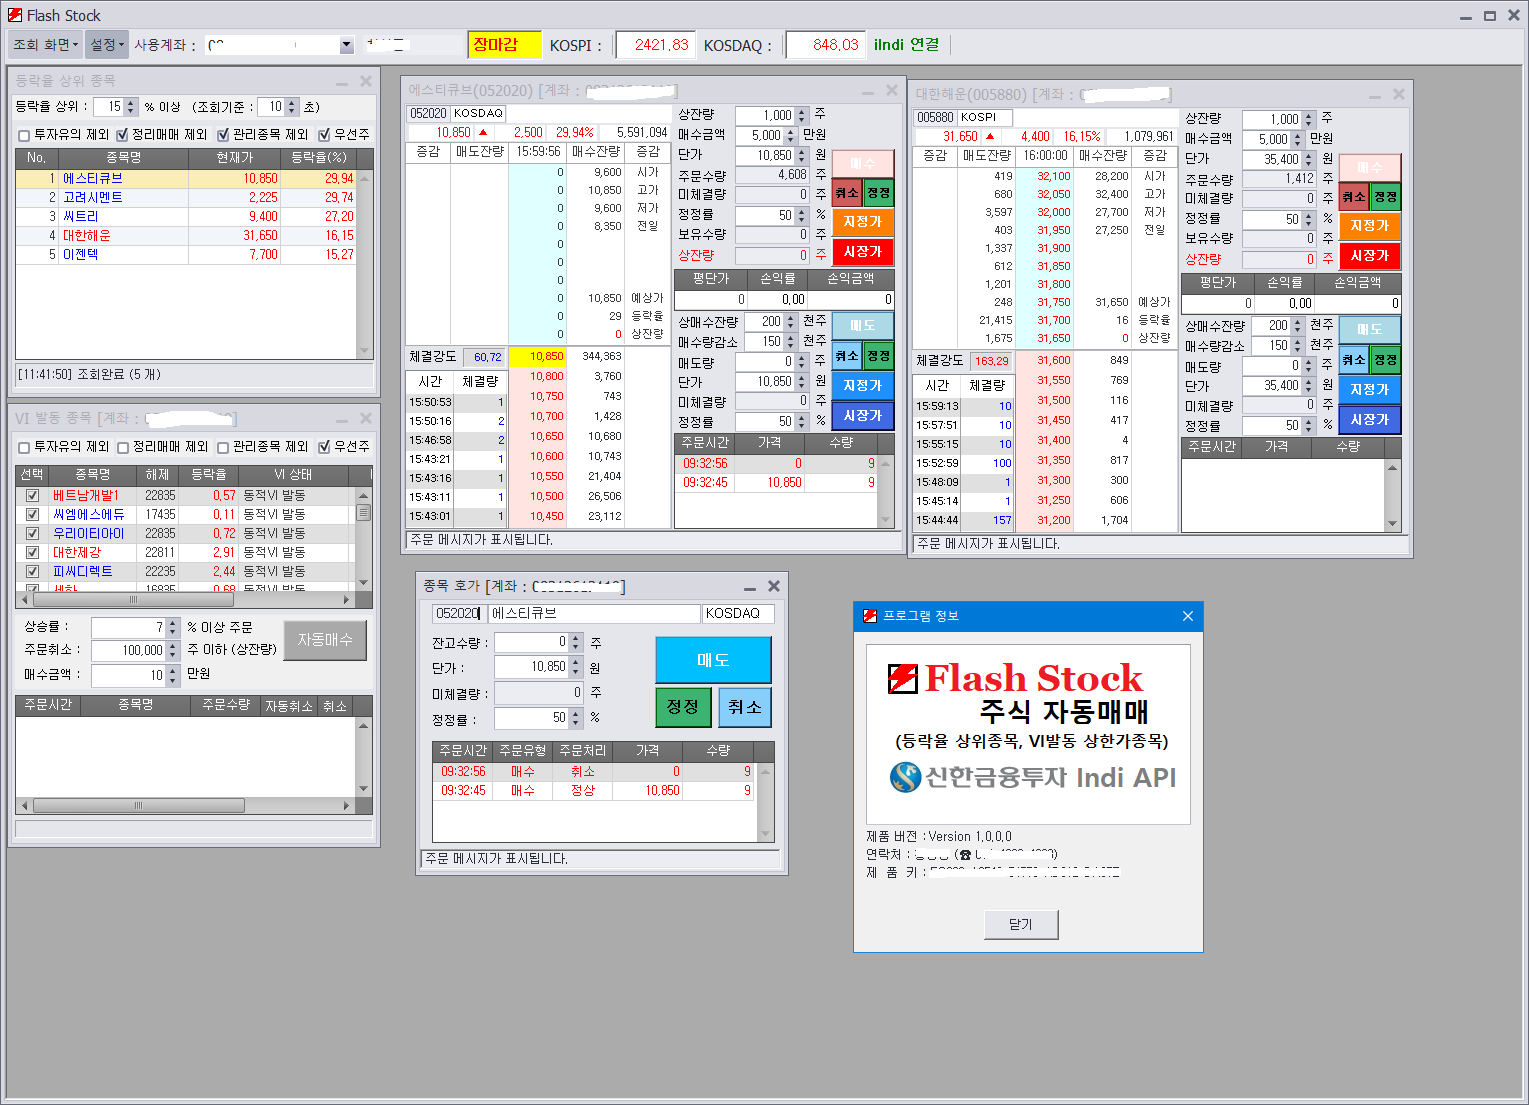This screenshot has height=1105, width=1529.
Task: Click the Flash Stock logo in 프로그램 정보
Action: [x=1016, y=679]
